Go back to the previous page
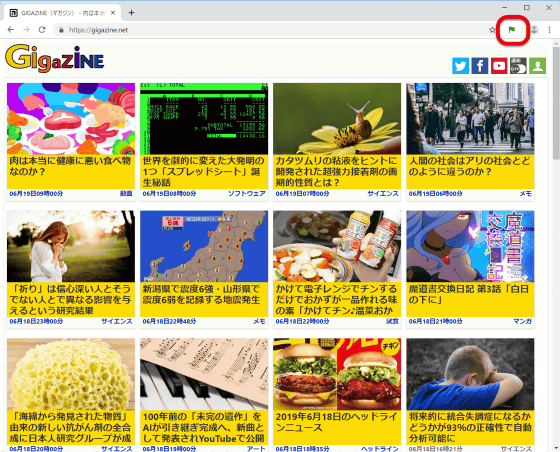The height and width of the screenshot is (452, 560). pos(11,30)
